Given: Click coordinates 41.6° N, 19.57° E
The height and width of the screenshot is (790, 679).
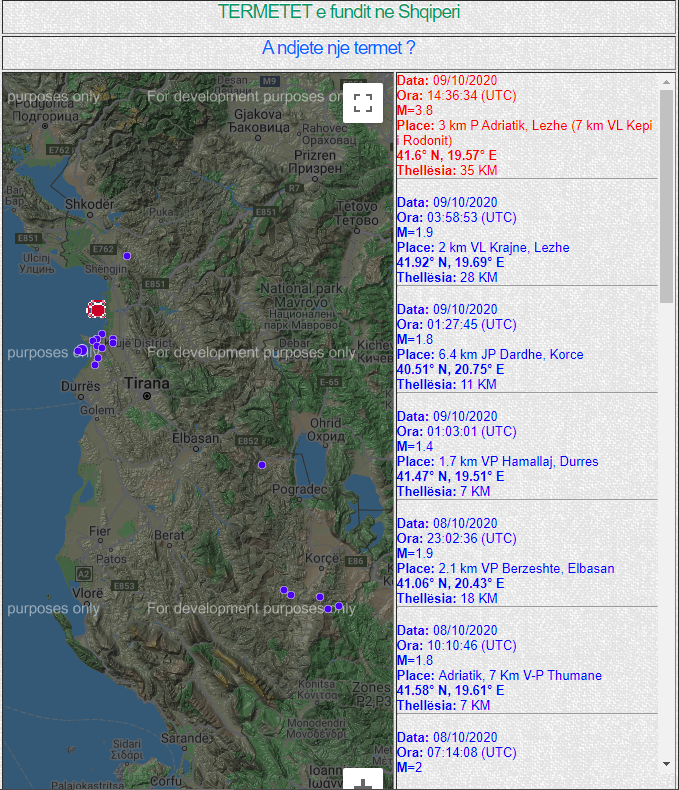Looking at the screenshot, I should 446,155.
